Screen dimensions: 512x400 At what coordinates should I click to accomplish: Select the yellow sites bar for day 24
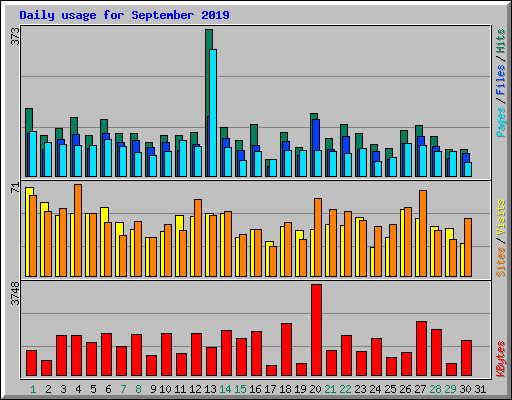click(372, 262)
